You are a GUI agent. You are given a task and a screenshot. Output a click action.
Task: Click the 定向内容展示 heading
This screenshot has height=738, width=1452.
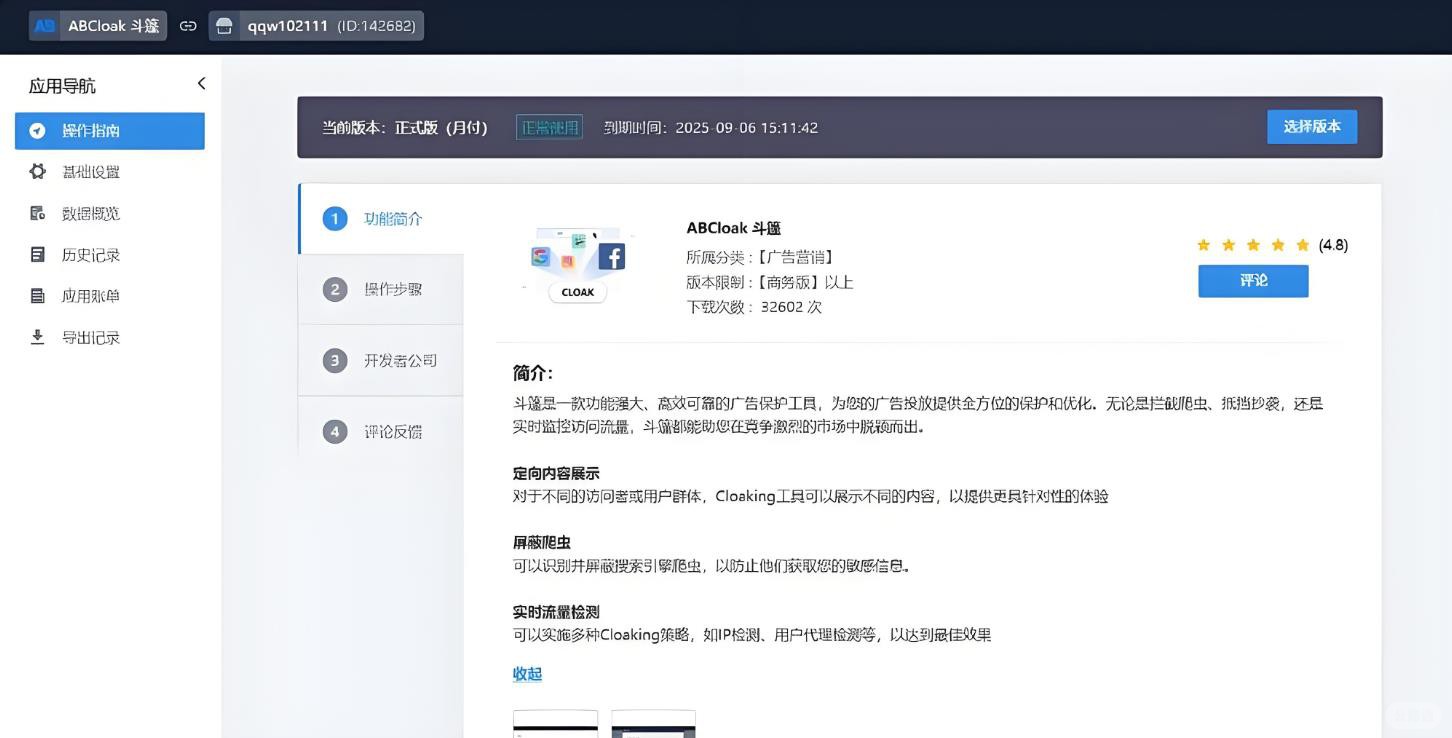click(556, 473)
